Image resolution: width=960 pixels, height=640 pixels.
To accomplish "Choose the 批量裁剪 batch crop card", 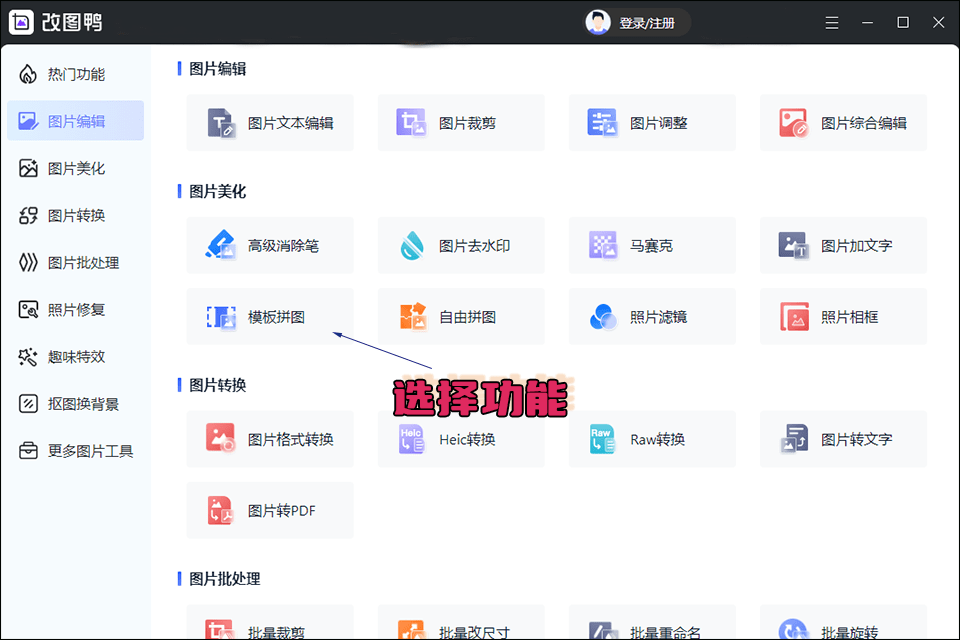I will [270, 622].
